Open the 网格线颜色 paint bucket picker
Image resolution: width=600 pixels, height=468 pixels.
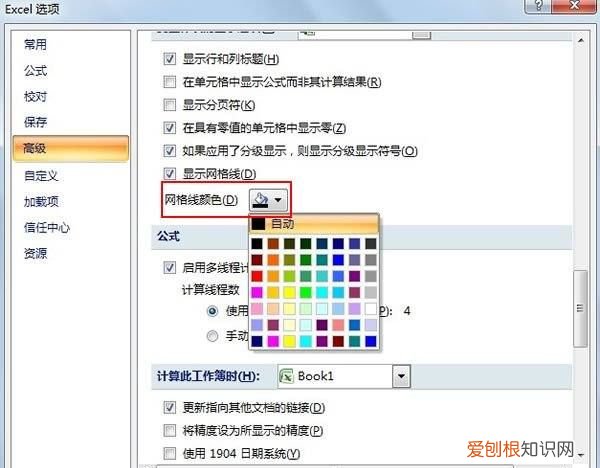pos(268,200)
